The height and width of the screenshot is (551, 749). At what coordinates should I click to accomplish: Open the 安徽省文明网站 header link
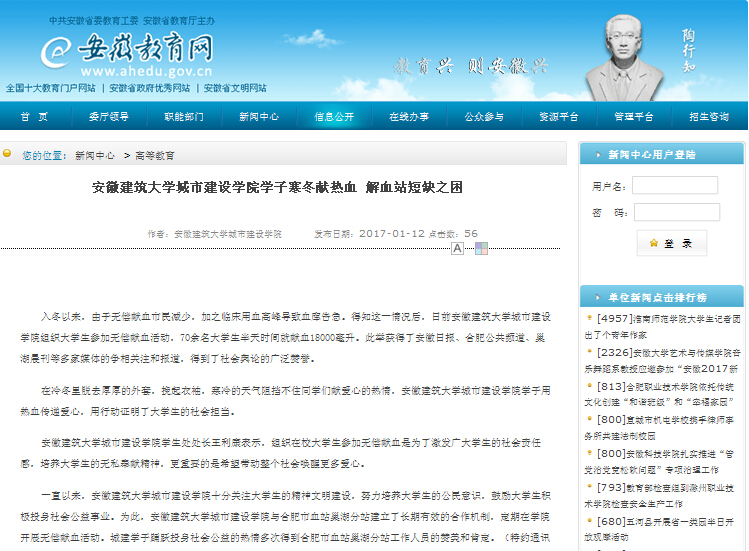(x=234, y=88)
